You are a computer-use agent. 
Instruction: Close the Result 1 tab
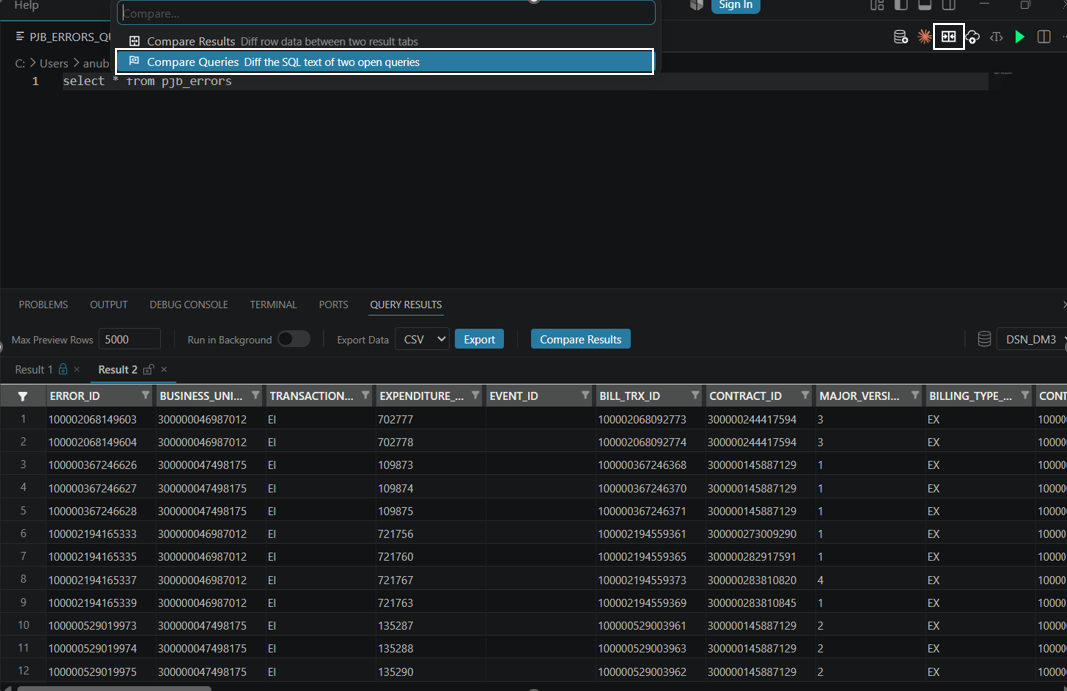(77, 369)
